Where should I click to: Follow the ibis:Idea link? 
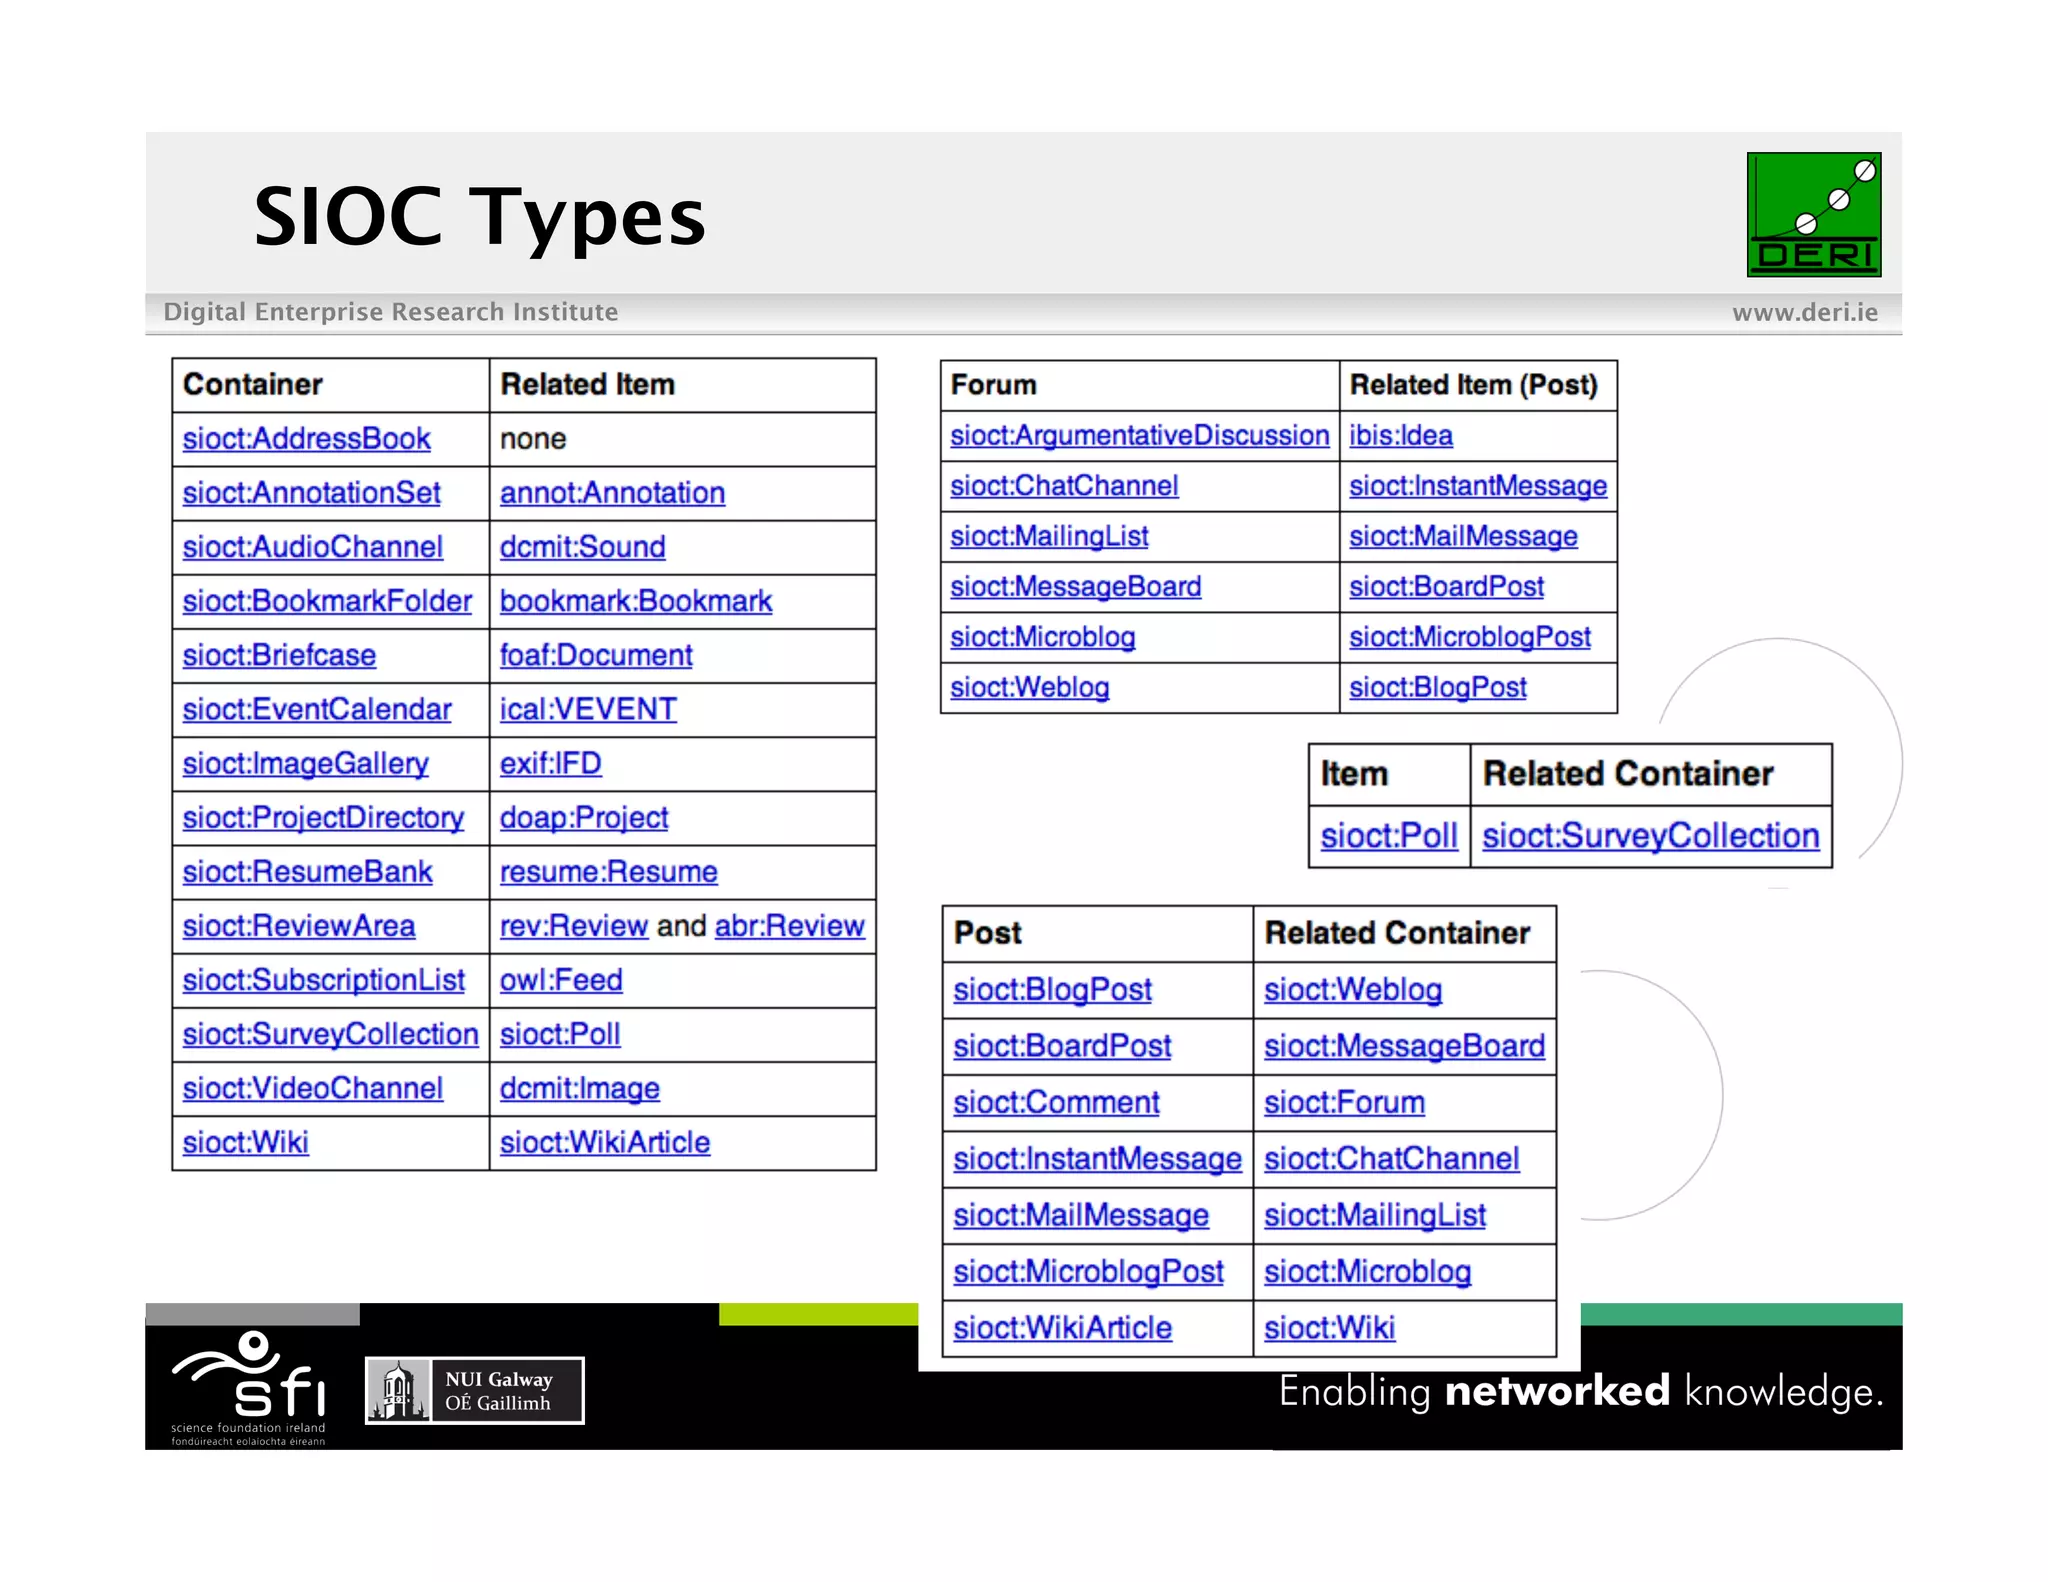[1400, 436]
